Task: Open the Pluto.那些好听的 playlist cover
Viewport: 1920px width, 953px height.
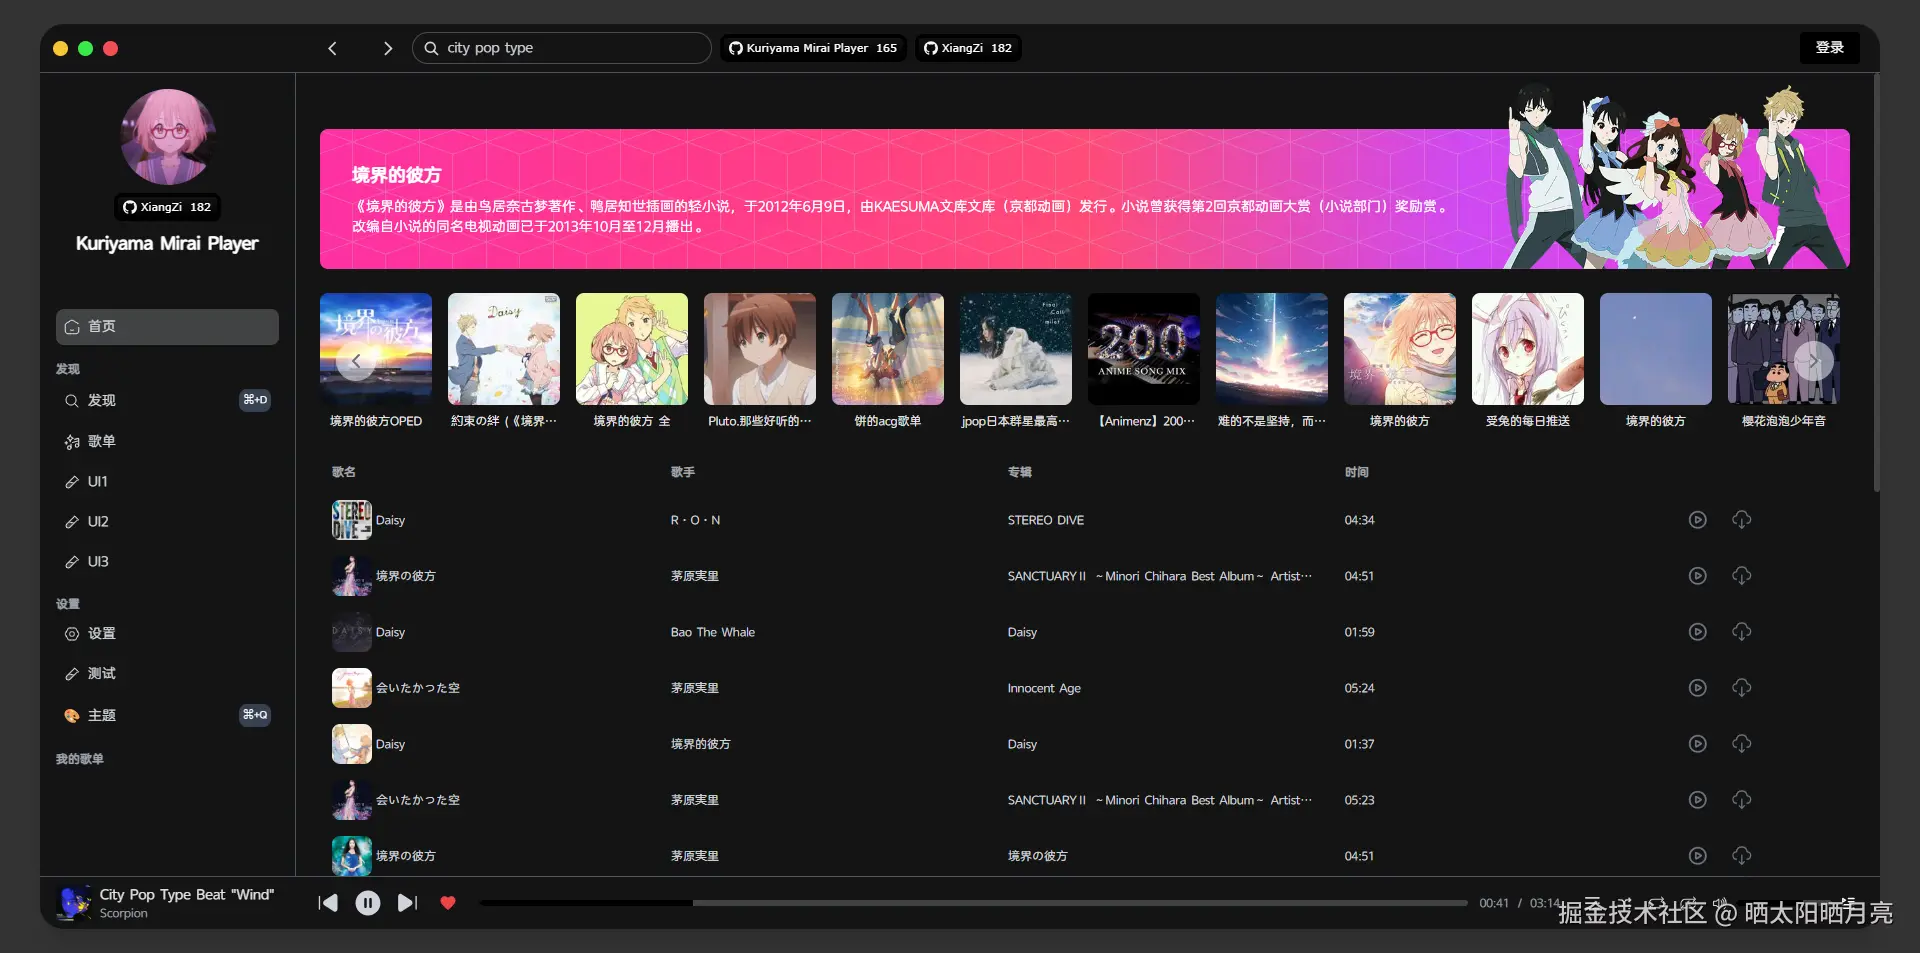Action: pyautogui.click(x=760, y=349)
